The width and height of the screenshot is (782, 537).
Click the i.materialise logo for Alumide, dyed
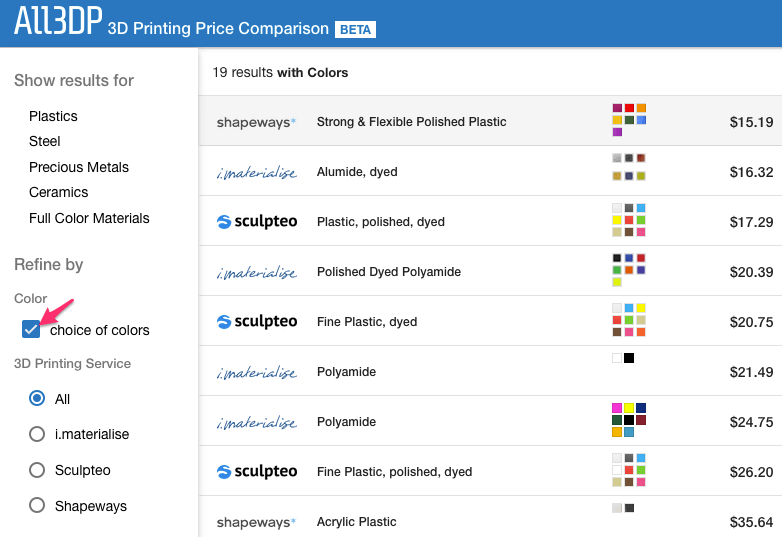click(x=256, y=173)
